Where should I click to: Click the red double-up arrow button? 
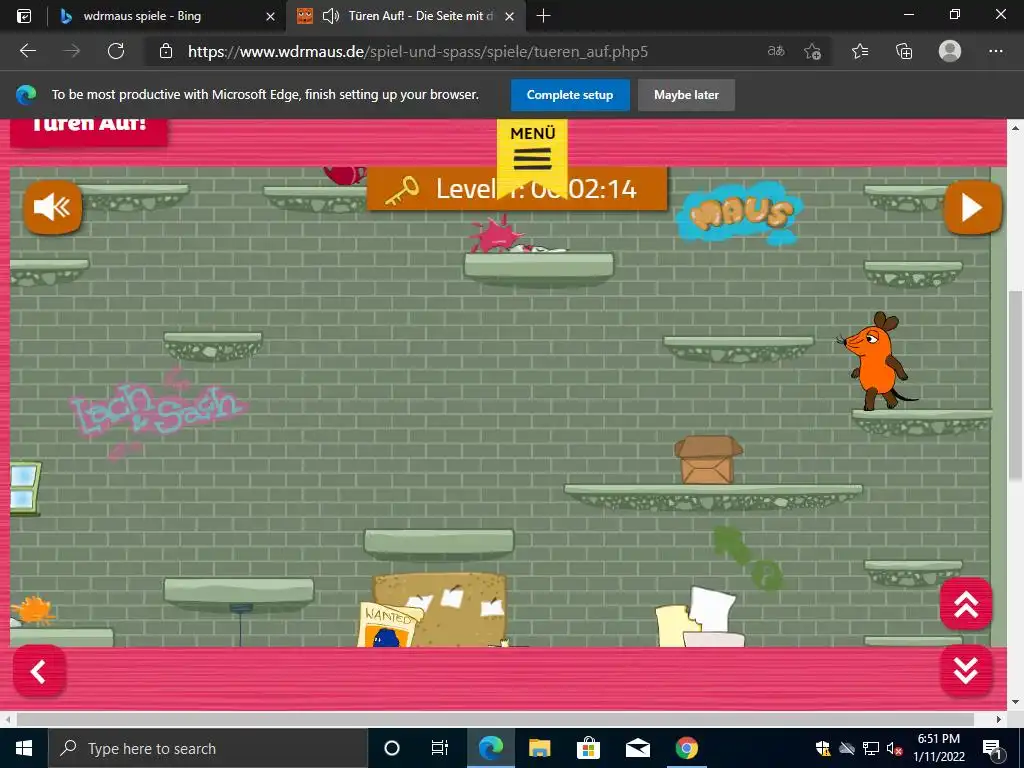[x=966, y=605]
